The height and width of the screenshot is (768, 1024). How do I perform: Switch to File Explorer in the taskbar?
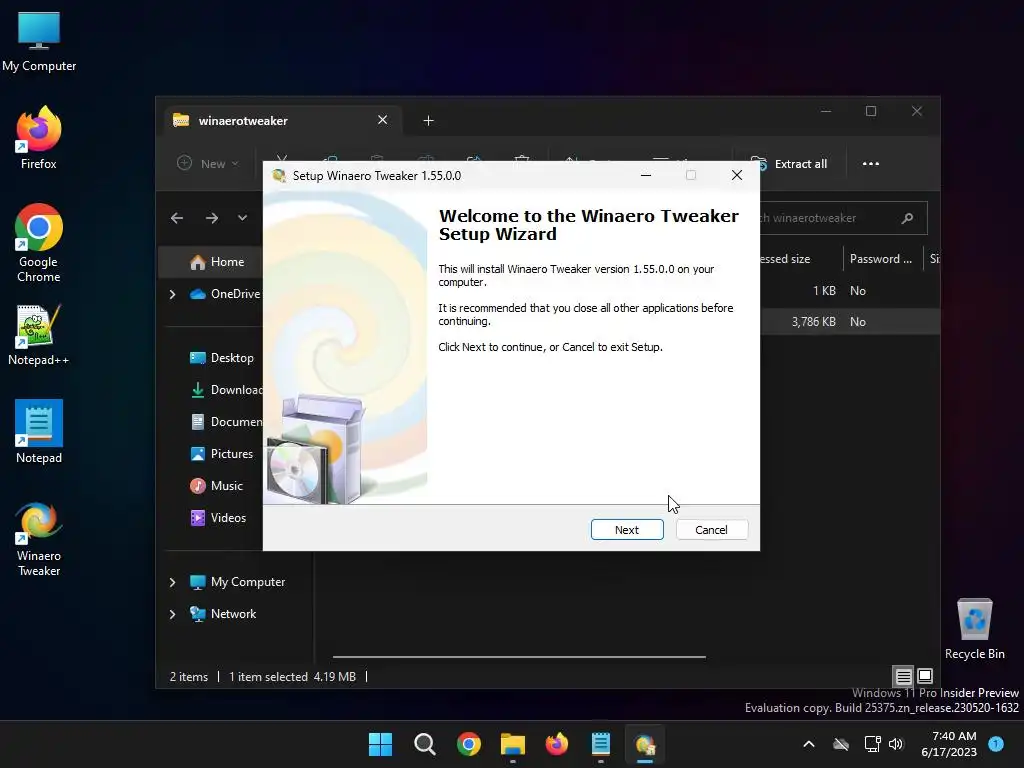tap(513, 744)
